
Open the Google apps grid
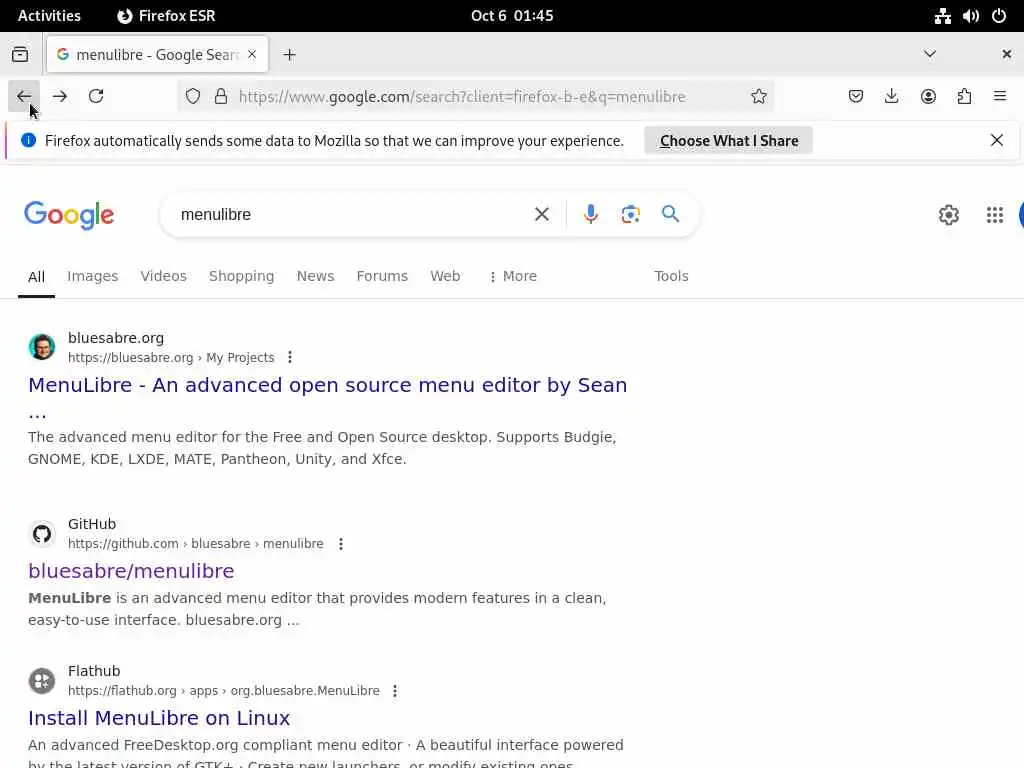click(x=995, y=215)
